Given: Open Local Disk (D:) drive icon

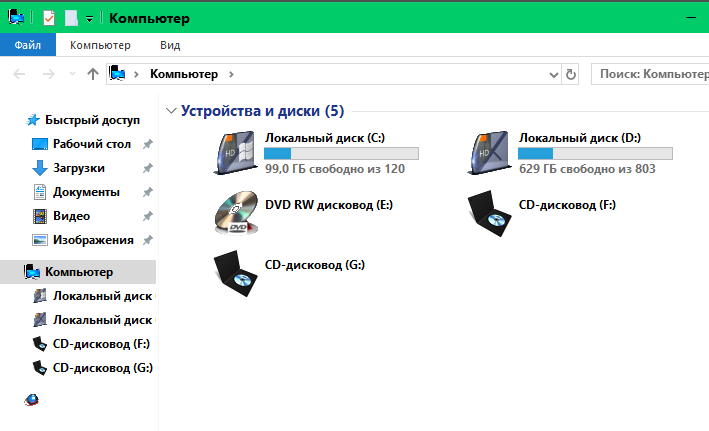Looking at the screenshot, I should (490, 153).
